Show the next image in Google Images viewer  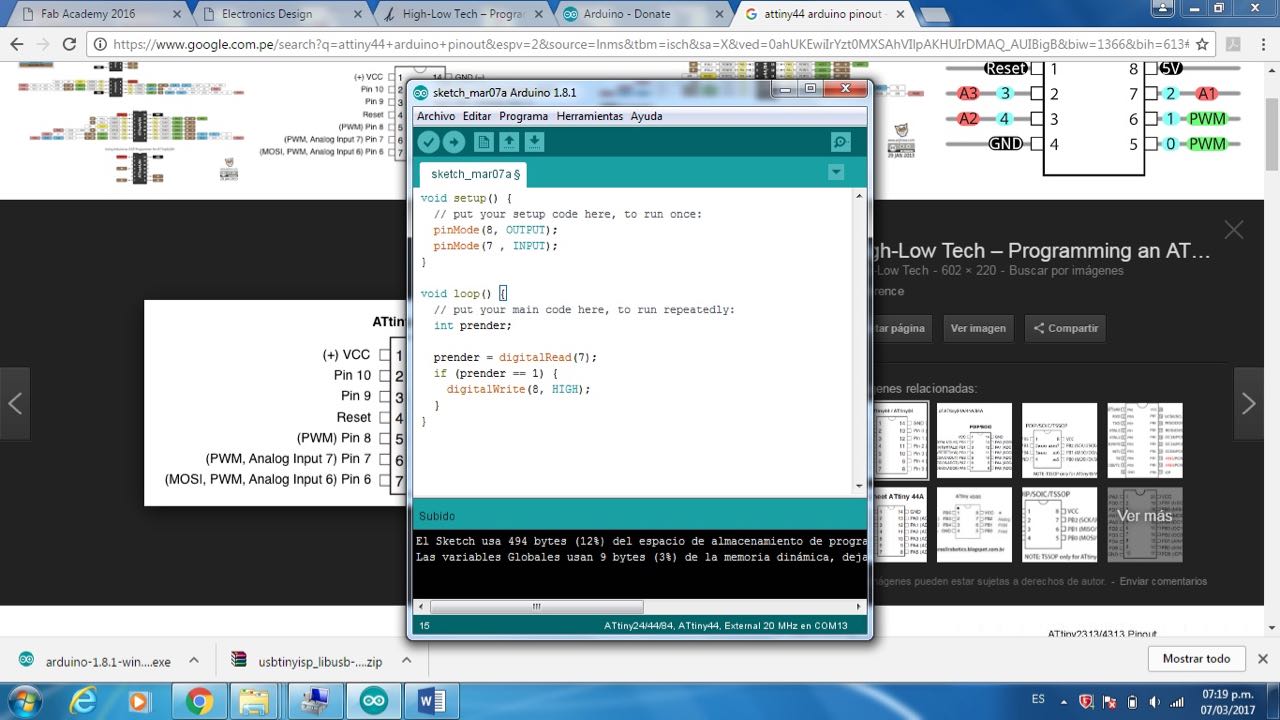click(x=1249, y=404)
